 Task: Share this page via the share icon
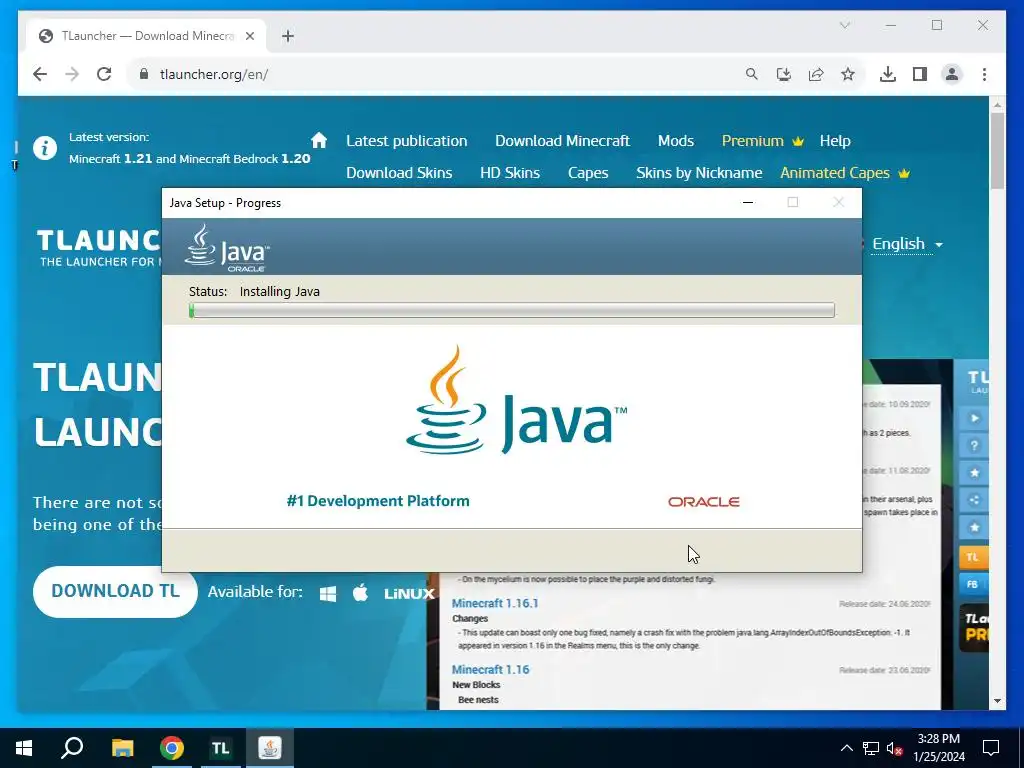click(816, 74)
